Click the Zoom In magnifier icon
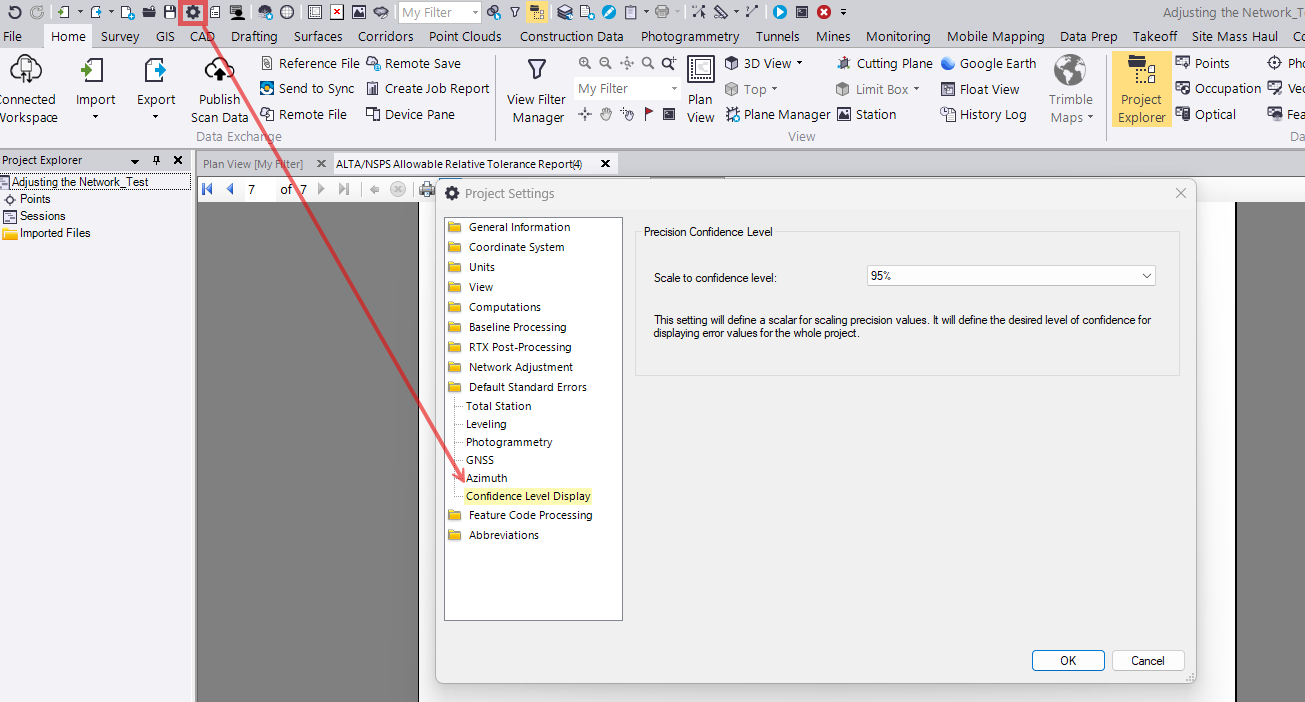The height and width of the screenshot is (702, 1305). (x=585, y=63)
